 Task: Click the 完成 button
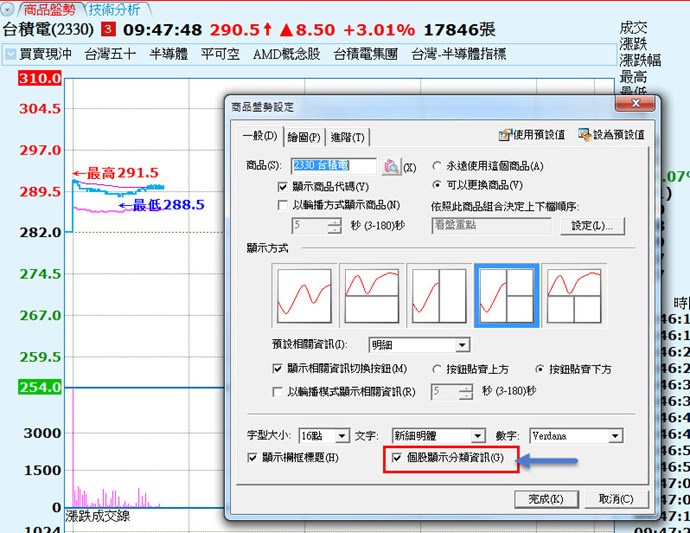point(546,499)
